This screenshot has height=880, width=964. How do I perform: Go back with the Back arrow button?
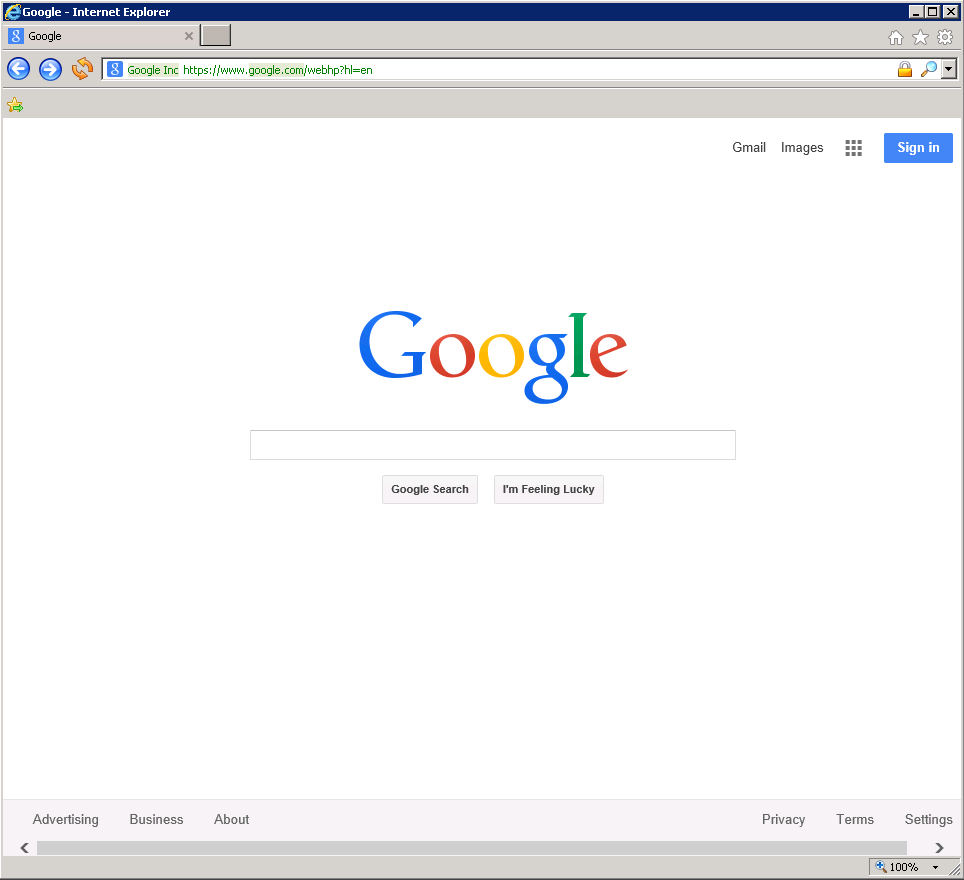[18, 69]
